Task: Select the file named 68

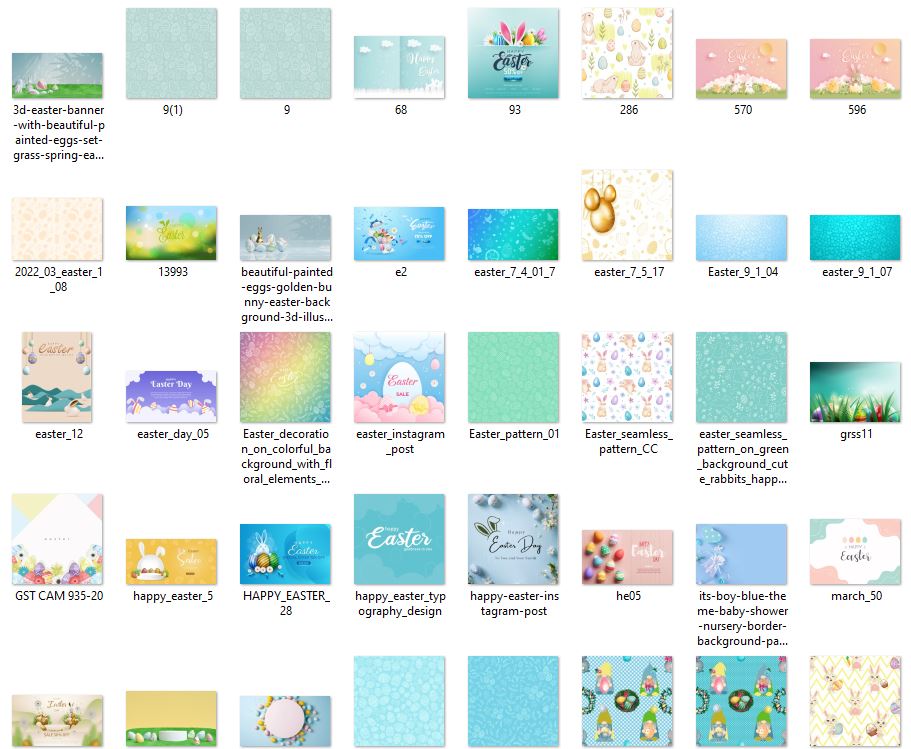Action: [x=400, y=68]
